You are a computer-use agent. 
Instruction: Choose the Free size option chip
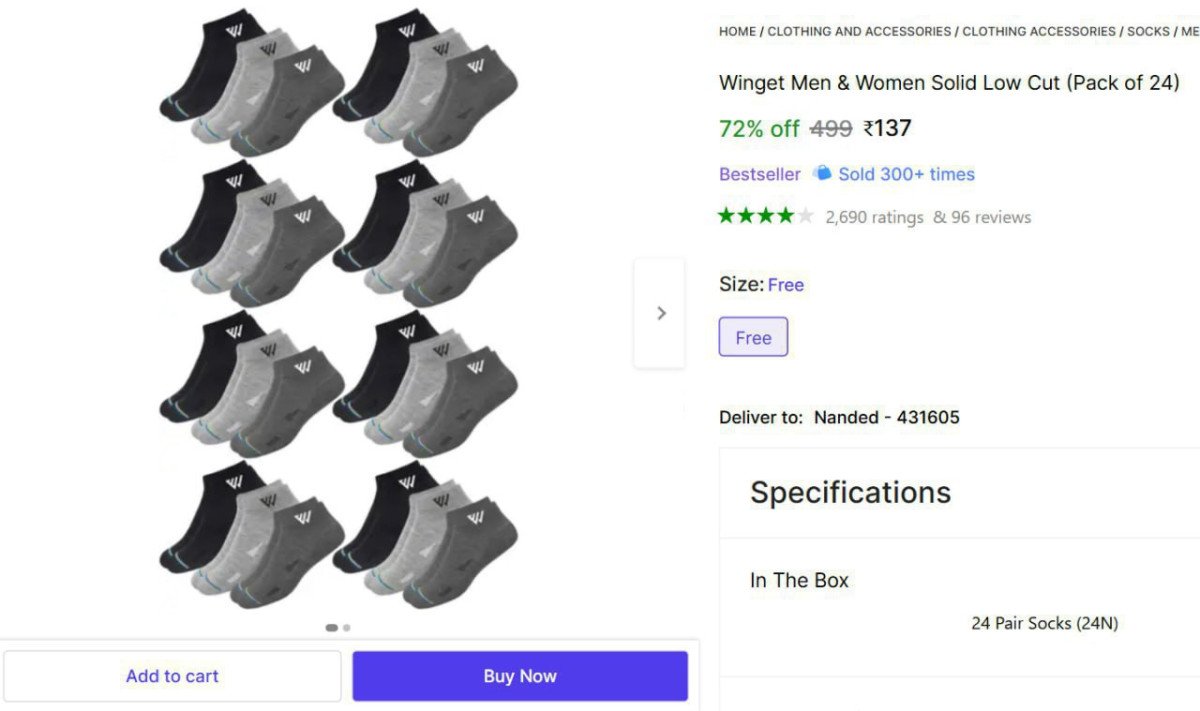(x=753, y=337)
